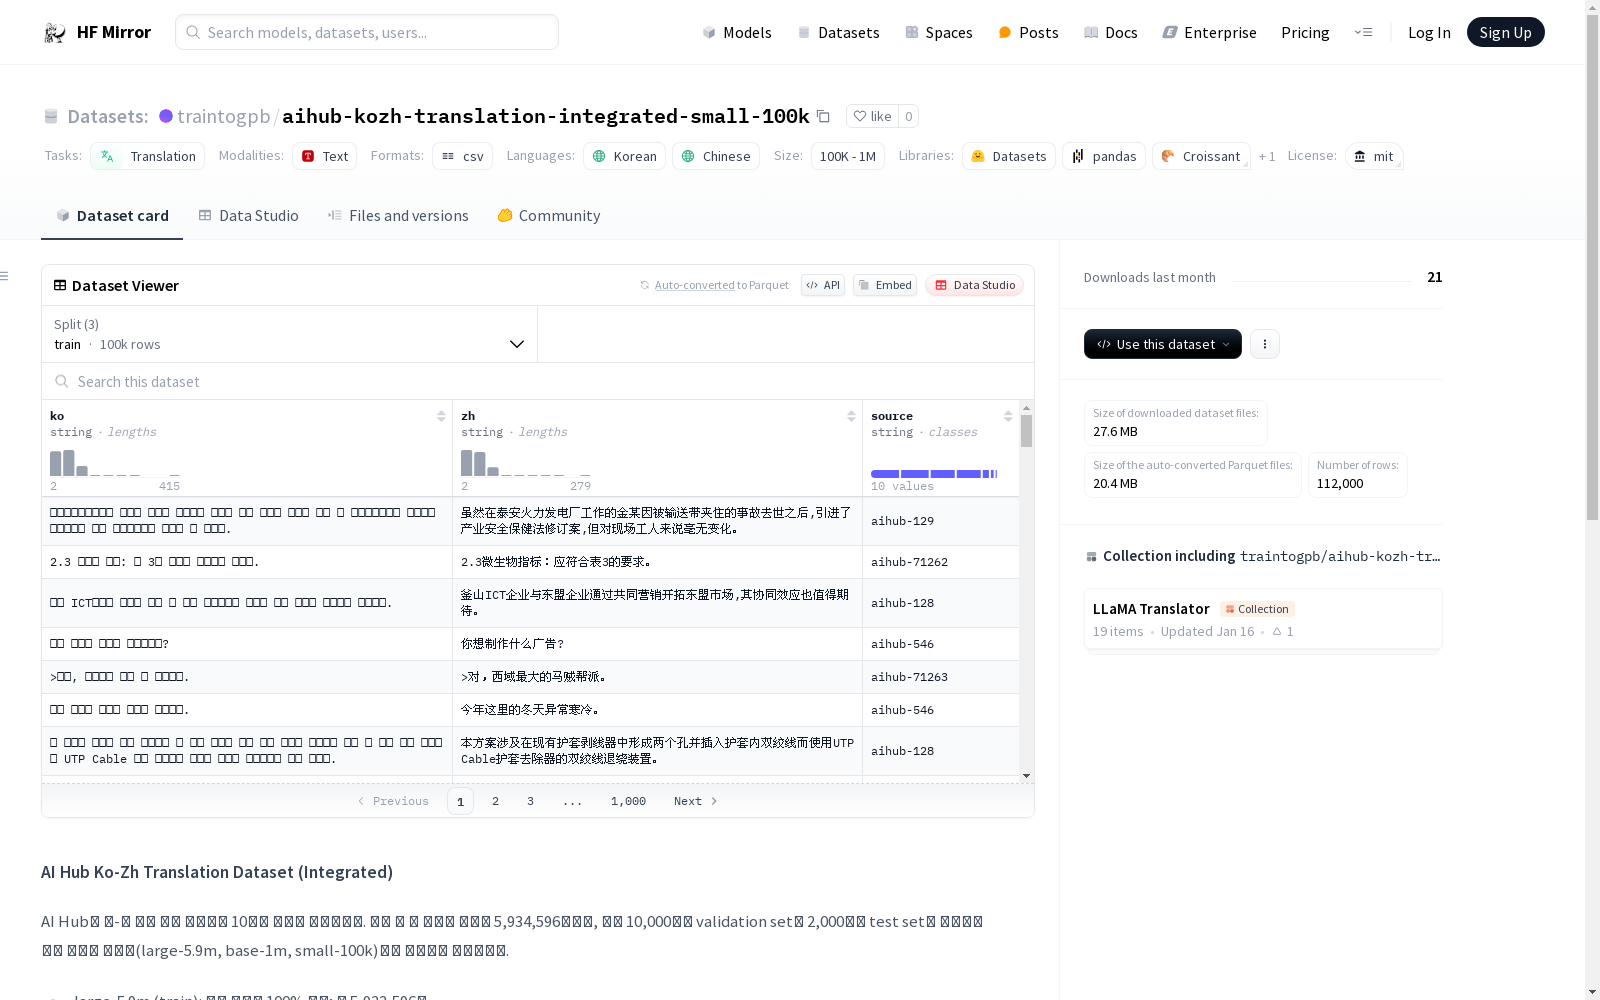Sort the source column with its sort icon
The image size is (1600, 1000).
(x=1008, y=416)
